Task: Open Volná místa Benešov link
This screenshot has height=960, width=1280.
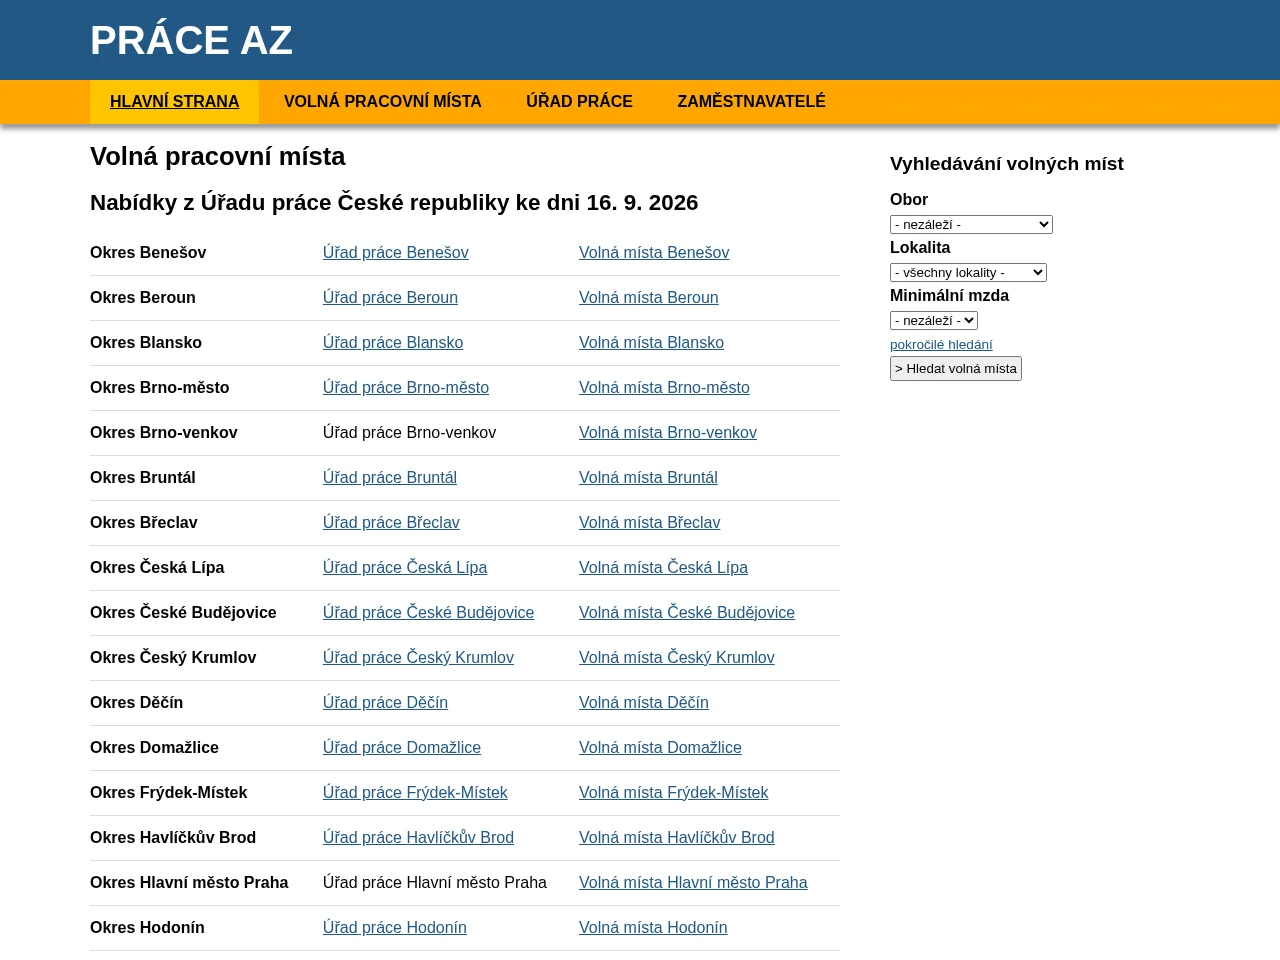Action: pyautogui.click(x=654, y=253)
